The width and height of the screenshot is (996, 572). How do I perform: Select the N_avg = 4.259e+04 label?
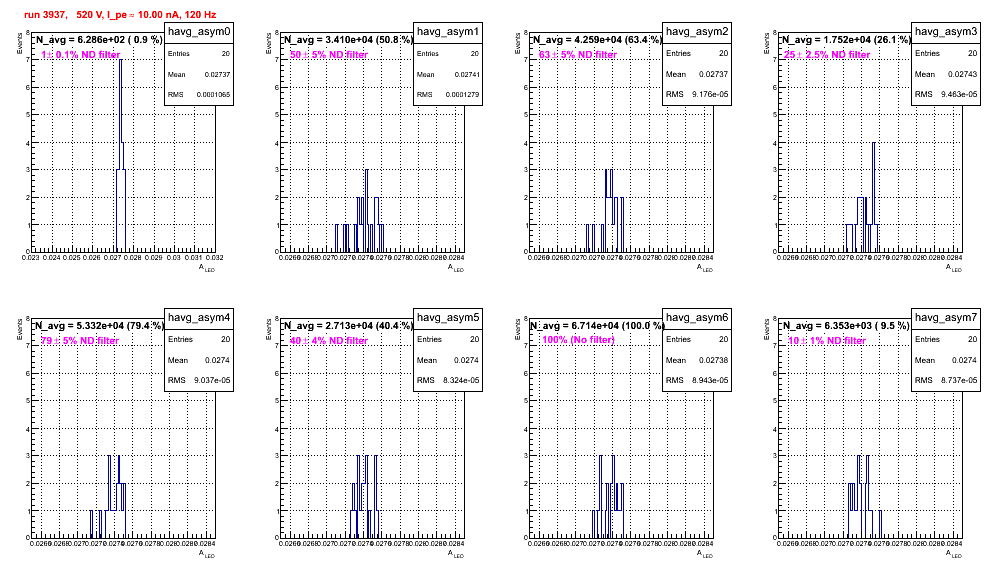[x=596, y=40]
